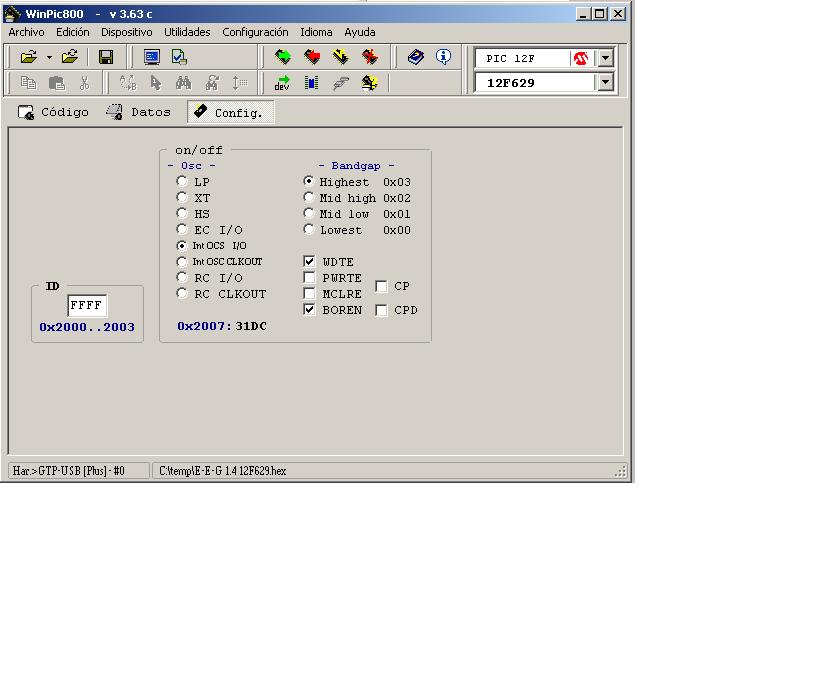Click the ID field containing FFFF
Viewport: 833px width, 687px height.
tap(87, 306)
